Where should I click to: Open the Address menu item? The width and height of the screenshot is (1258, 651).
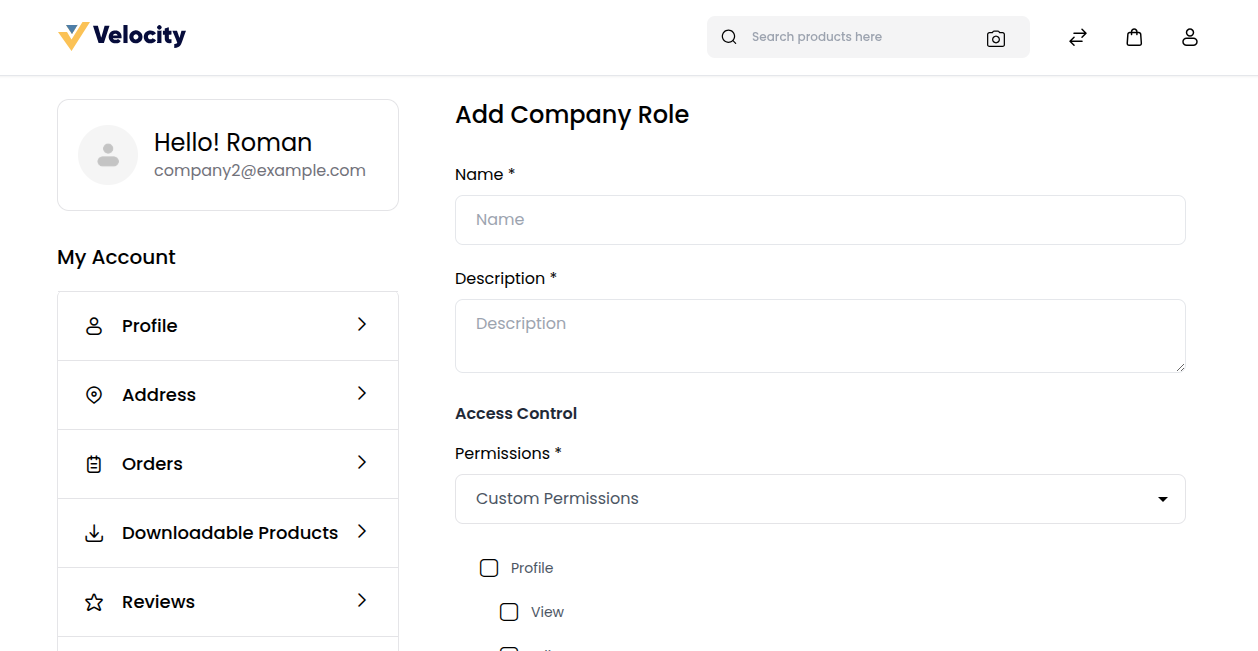[x=159, y=395]
